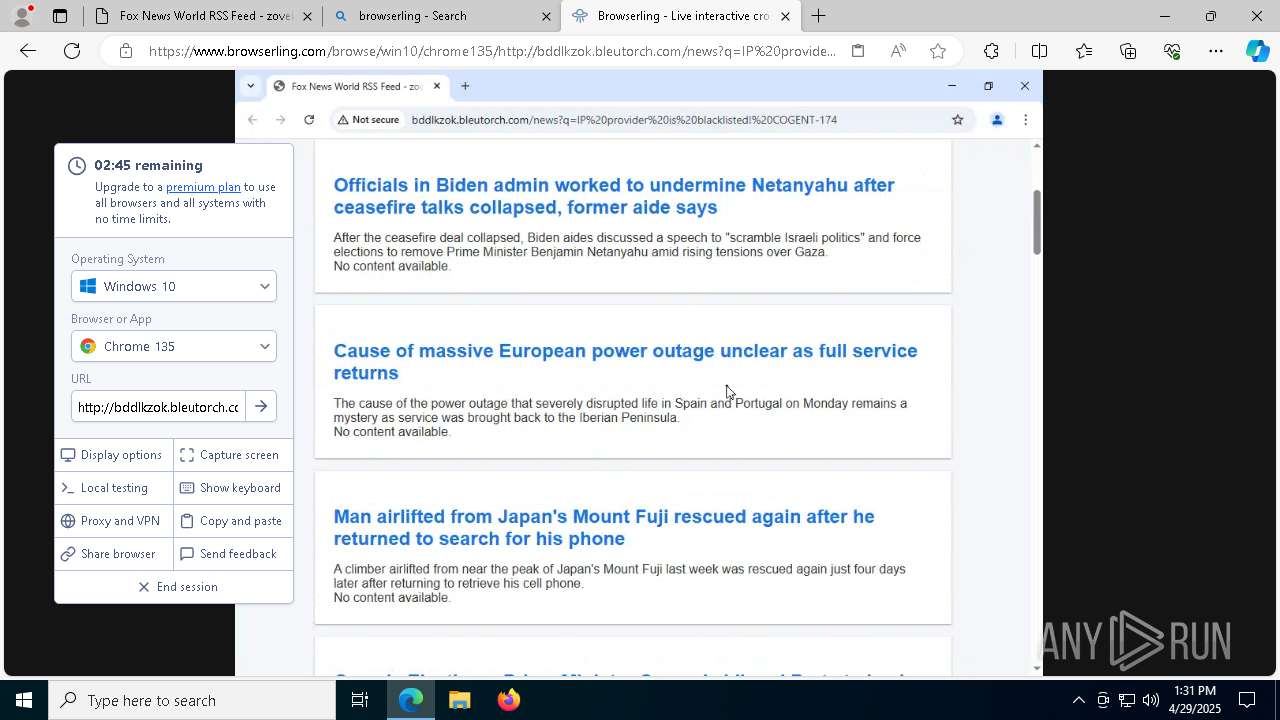This screenshot has width=1280, height=720.
Task: Open Local testing
Action: point(112,488)
